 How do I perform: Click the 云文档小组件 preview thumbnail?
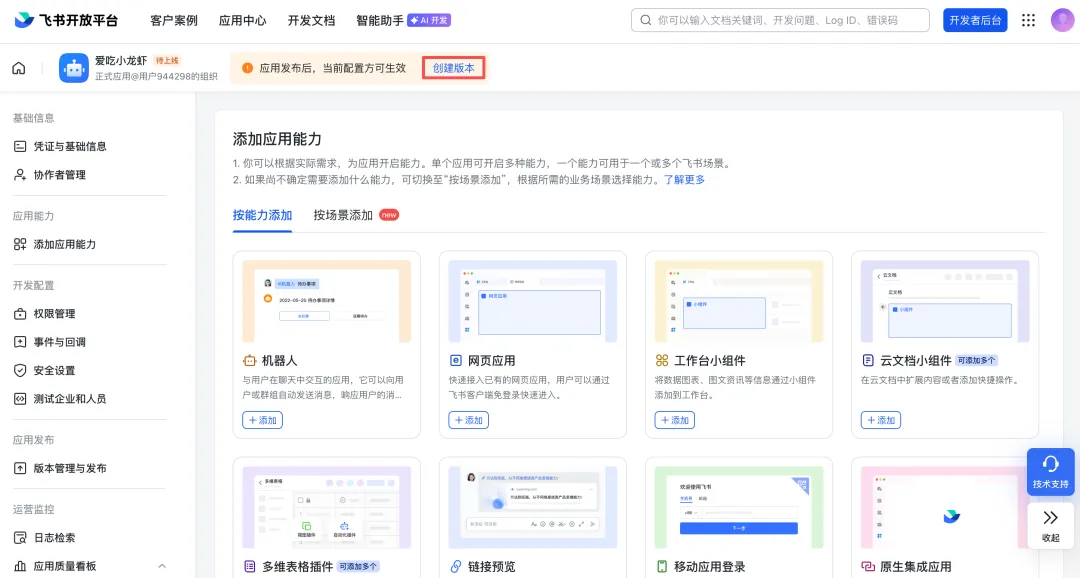click(x=945, y=301)
